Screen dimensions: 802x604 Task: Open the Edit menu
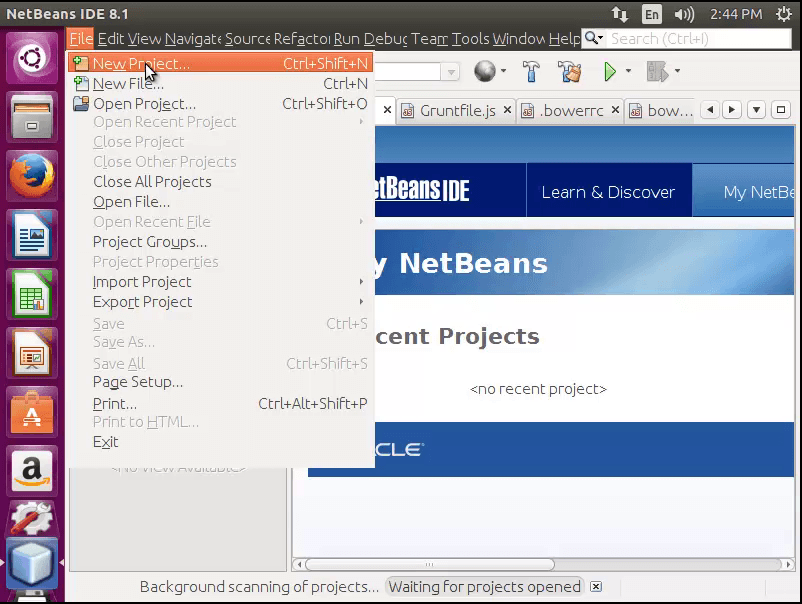coord(111,39)
